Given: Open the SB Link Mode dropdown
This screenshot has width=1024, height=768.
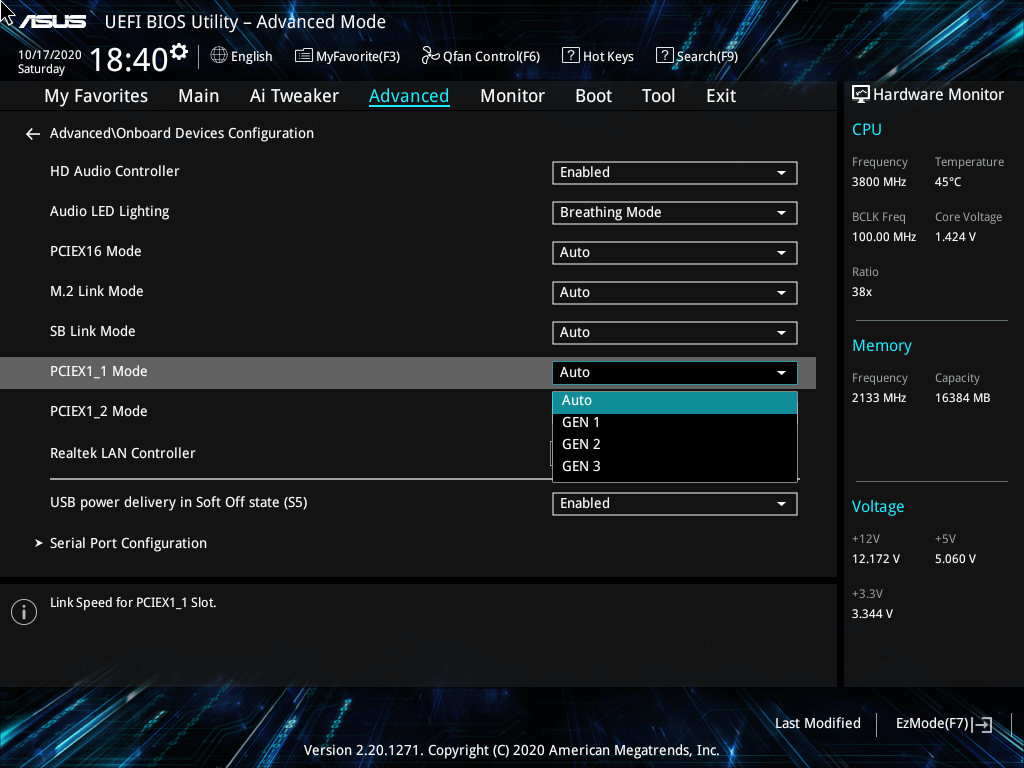Looking at the screenshot, I should [x=675, y=332].
